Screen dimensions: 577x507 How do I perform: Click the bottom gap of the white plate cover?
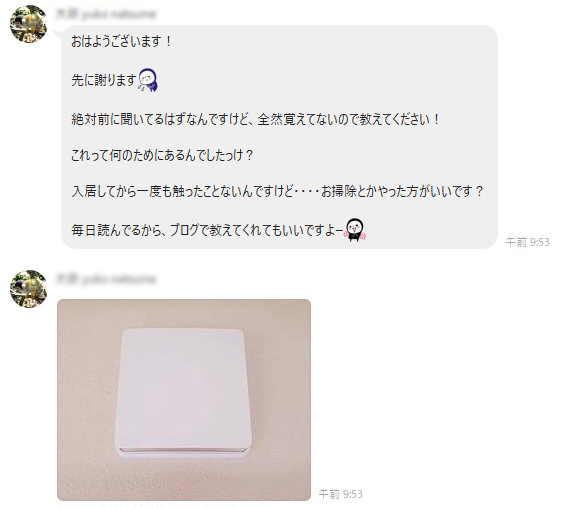pyautogui.click(x=183, y=450)
